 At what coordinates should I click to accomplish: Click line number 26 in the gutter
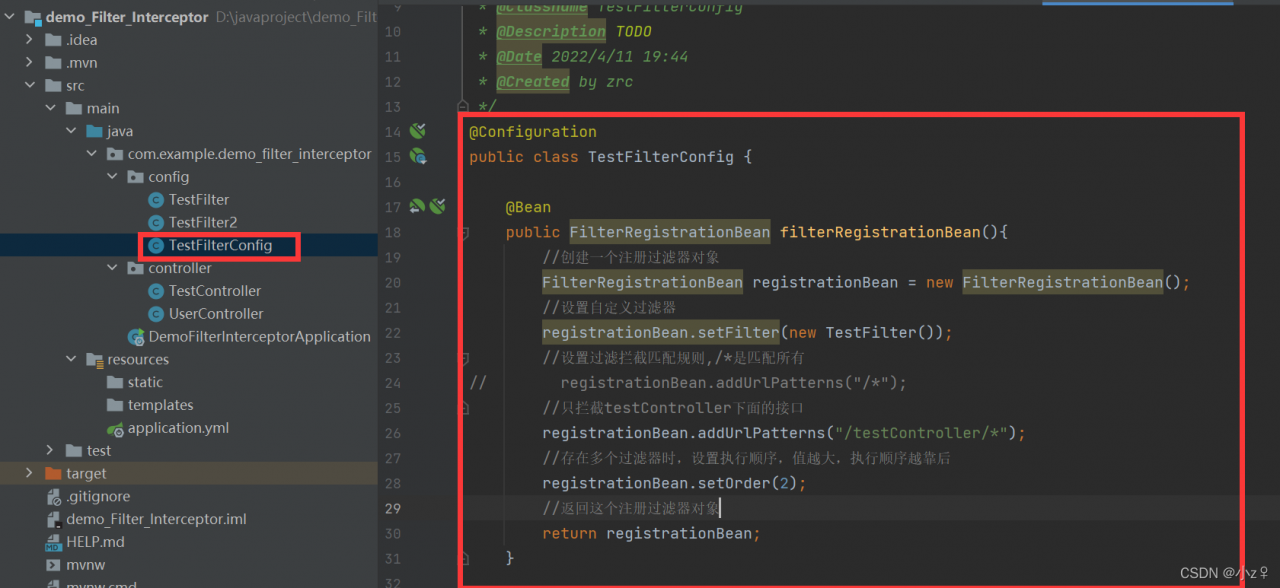(x=392, y=433)
